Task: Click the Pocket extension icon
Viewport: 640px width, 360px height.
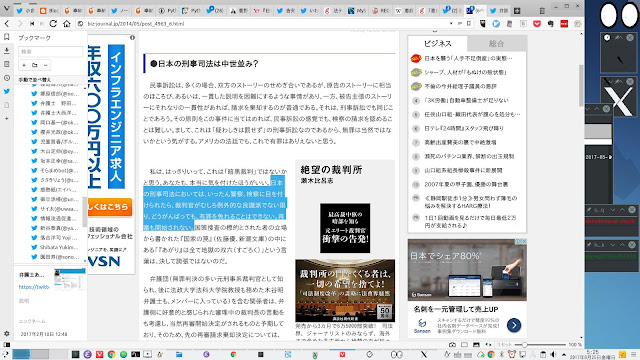Action: [537, 24]
